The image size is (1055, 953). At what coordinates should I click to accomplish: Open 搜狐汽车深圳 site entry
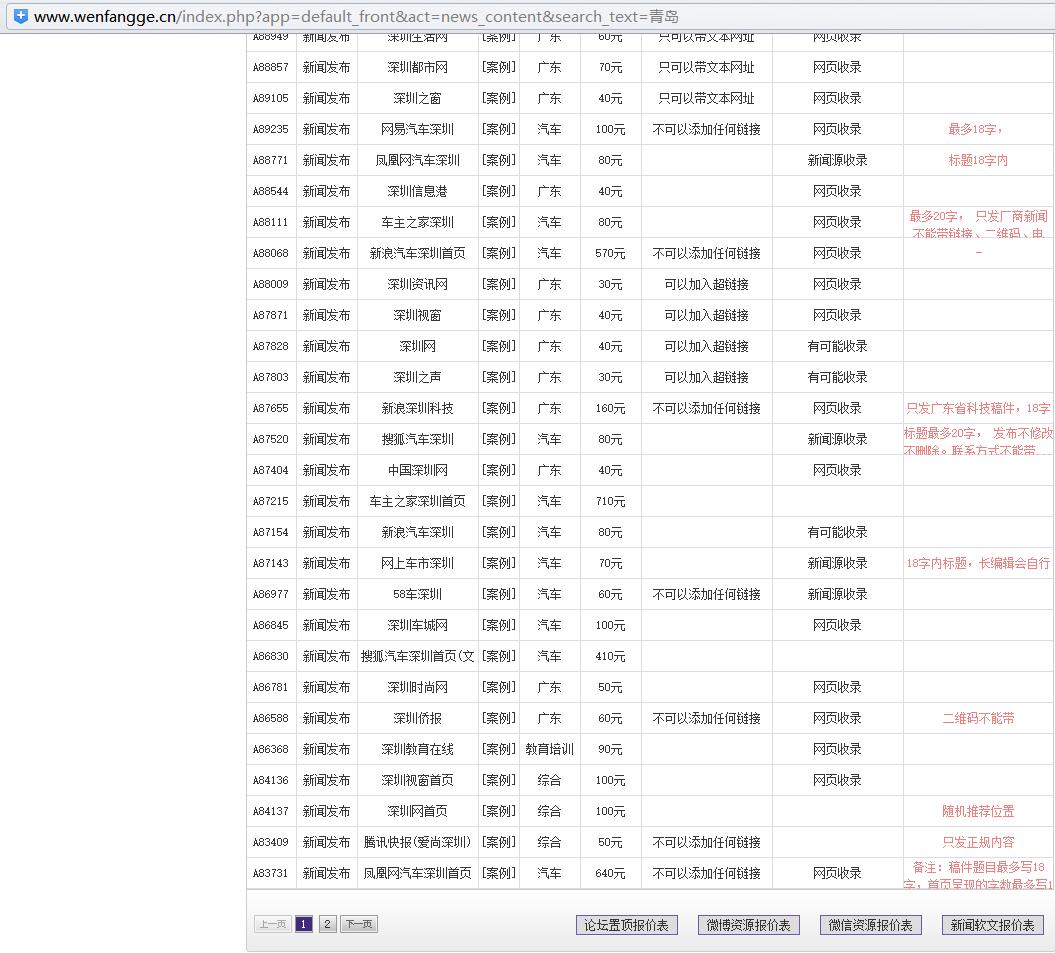coord(417,439)
